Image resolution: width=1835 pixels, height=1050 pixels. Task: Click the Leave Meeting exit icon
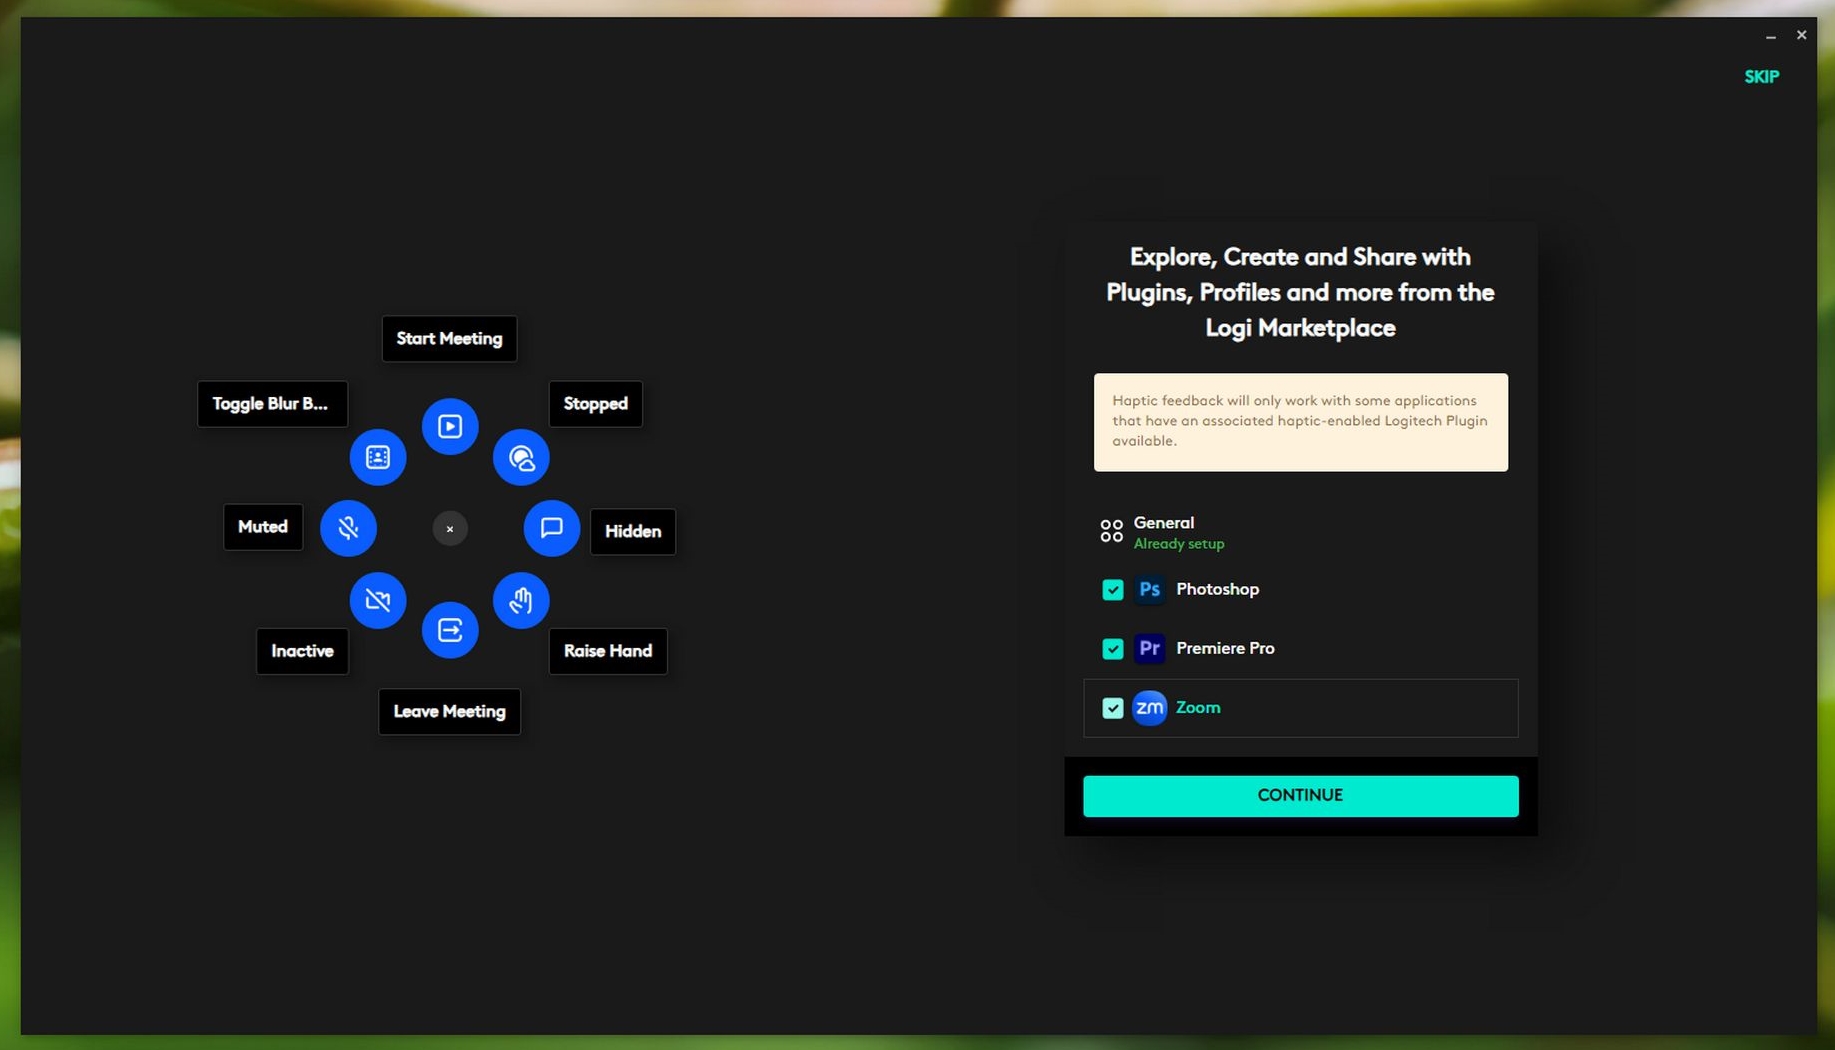[450, 630]
